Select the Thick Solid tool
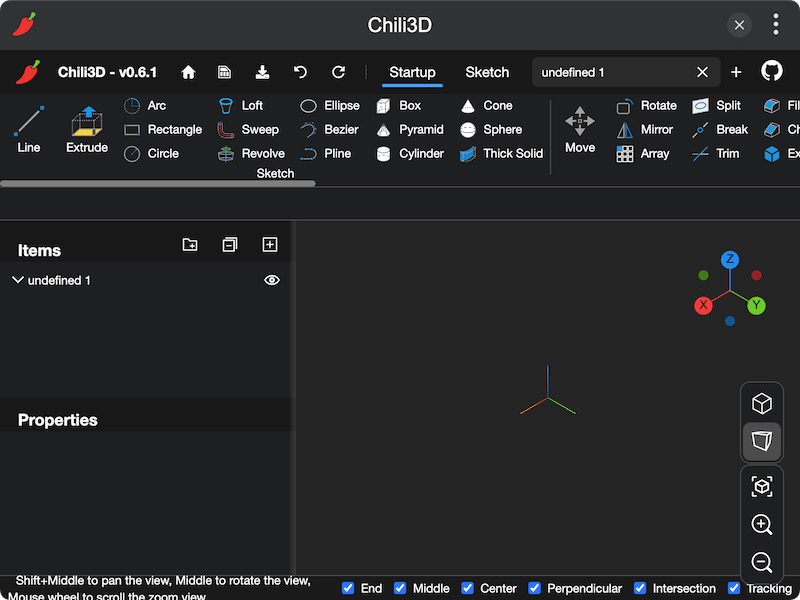The image size is (800, 600). 502,154
